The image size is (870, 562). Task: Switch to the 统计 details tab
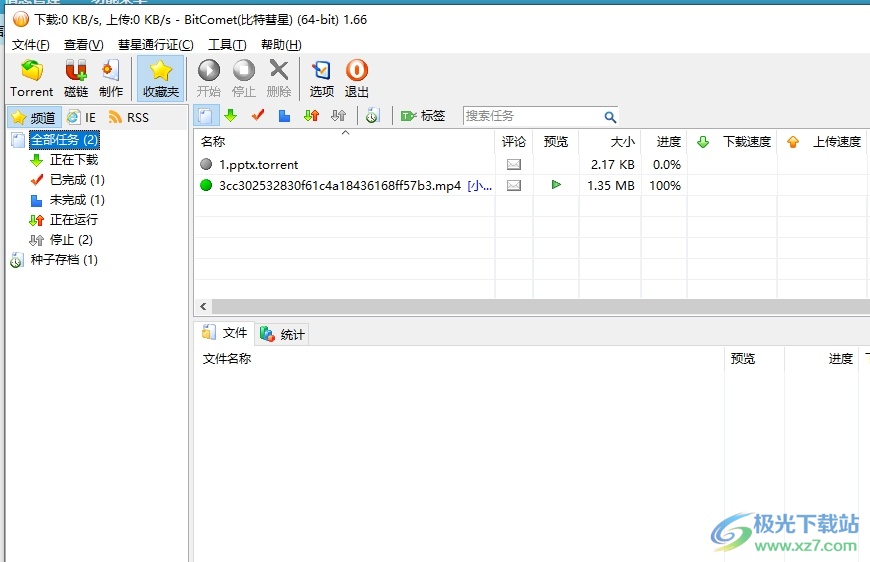[282, 334]
